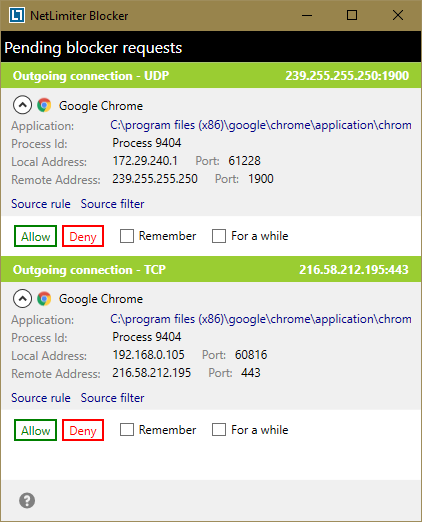Select the Outgoing connection - TCP header bar
Viewport: 422px width, 522px height.
(211, 269)
